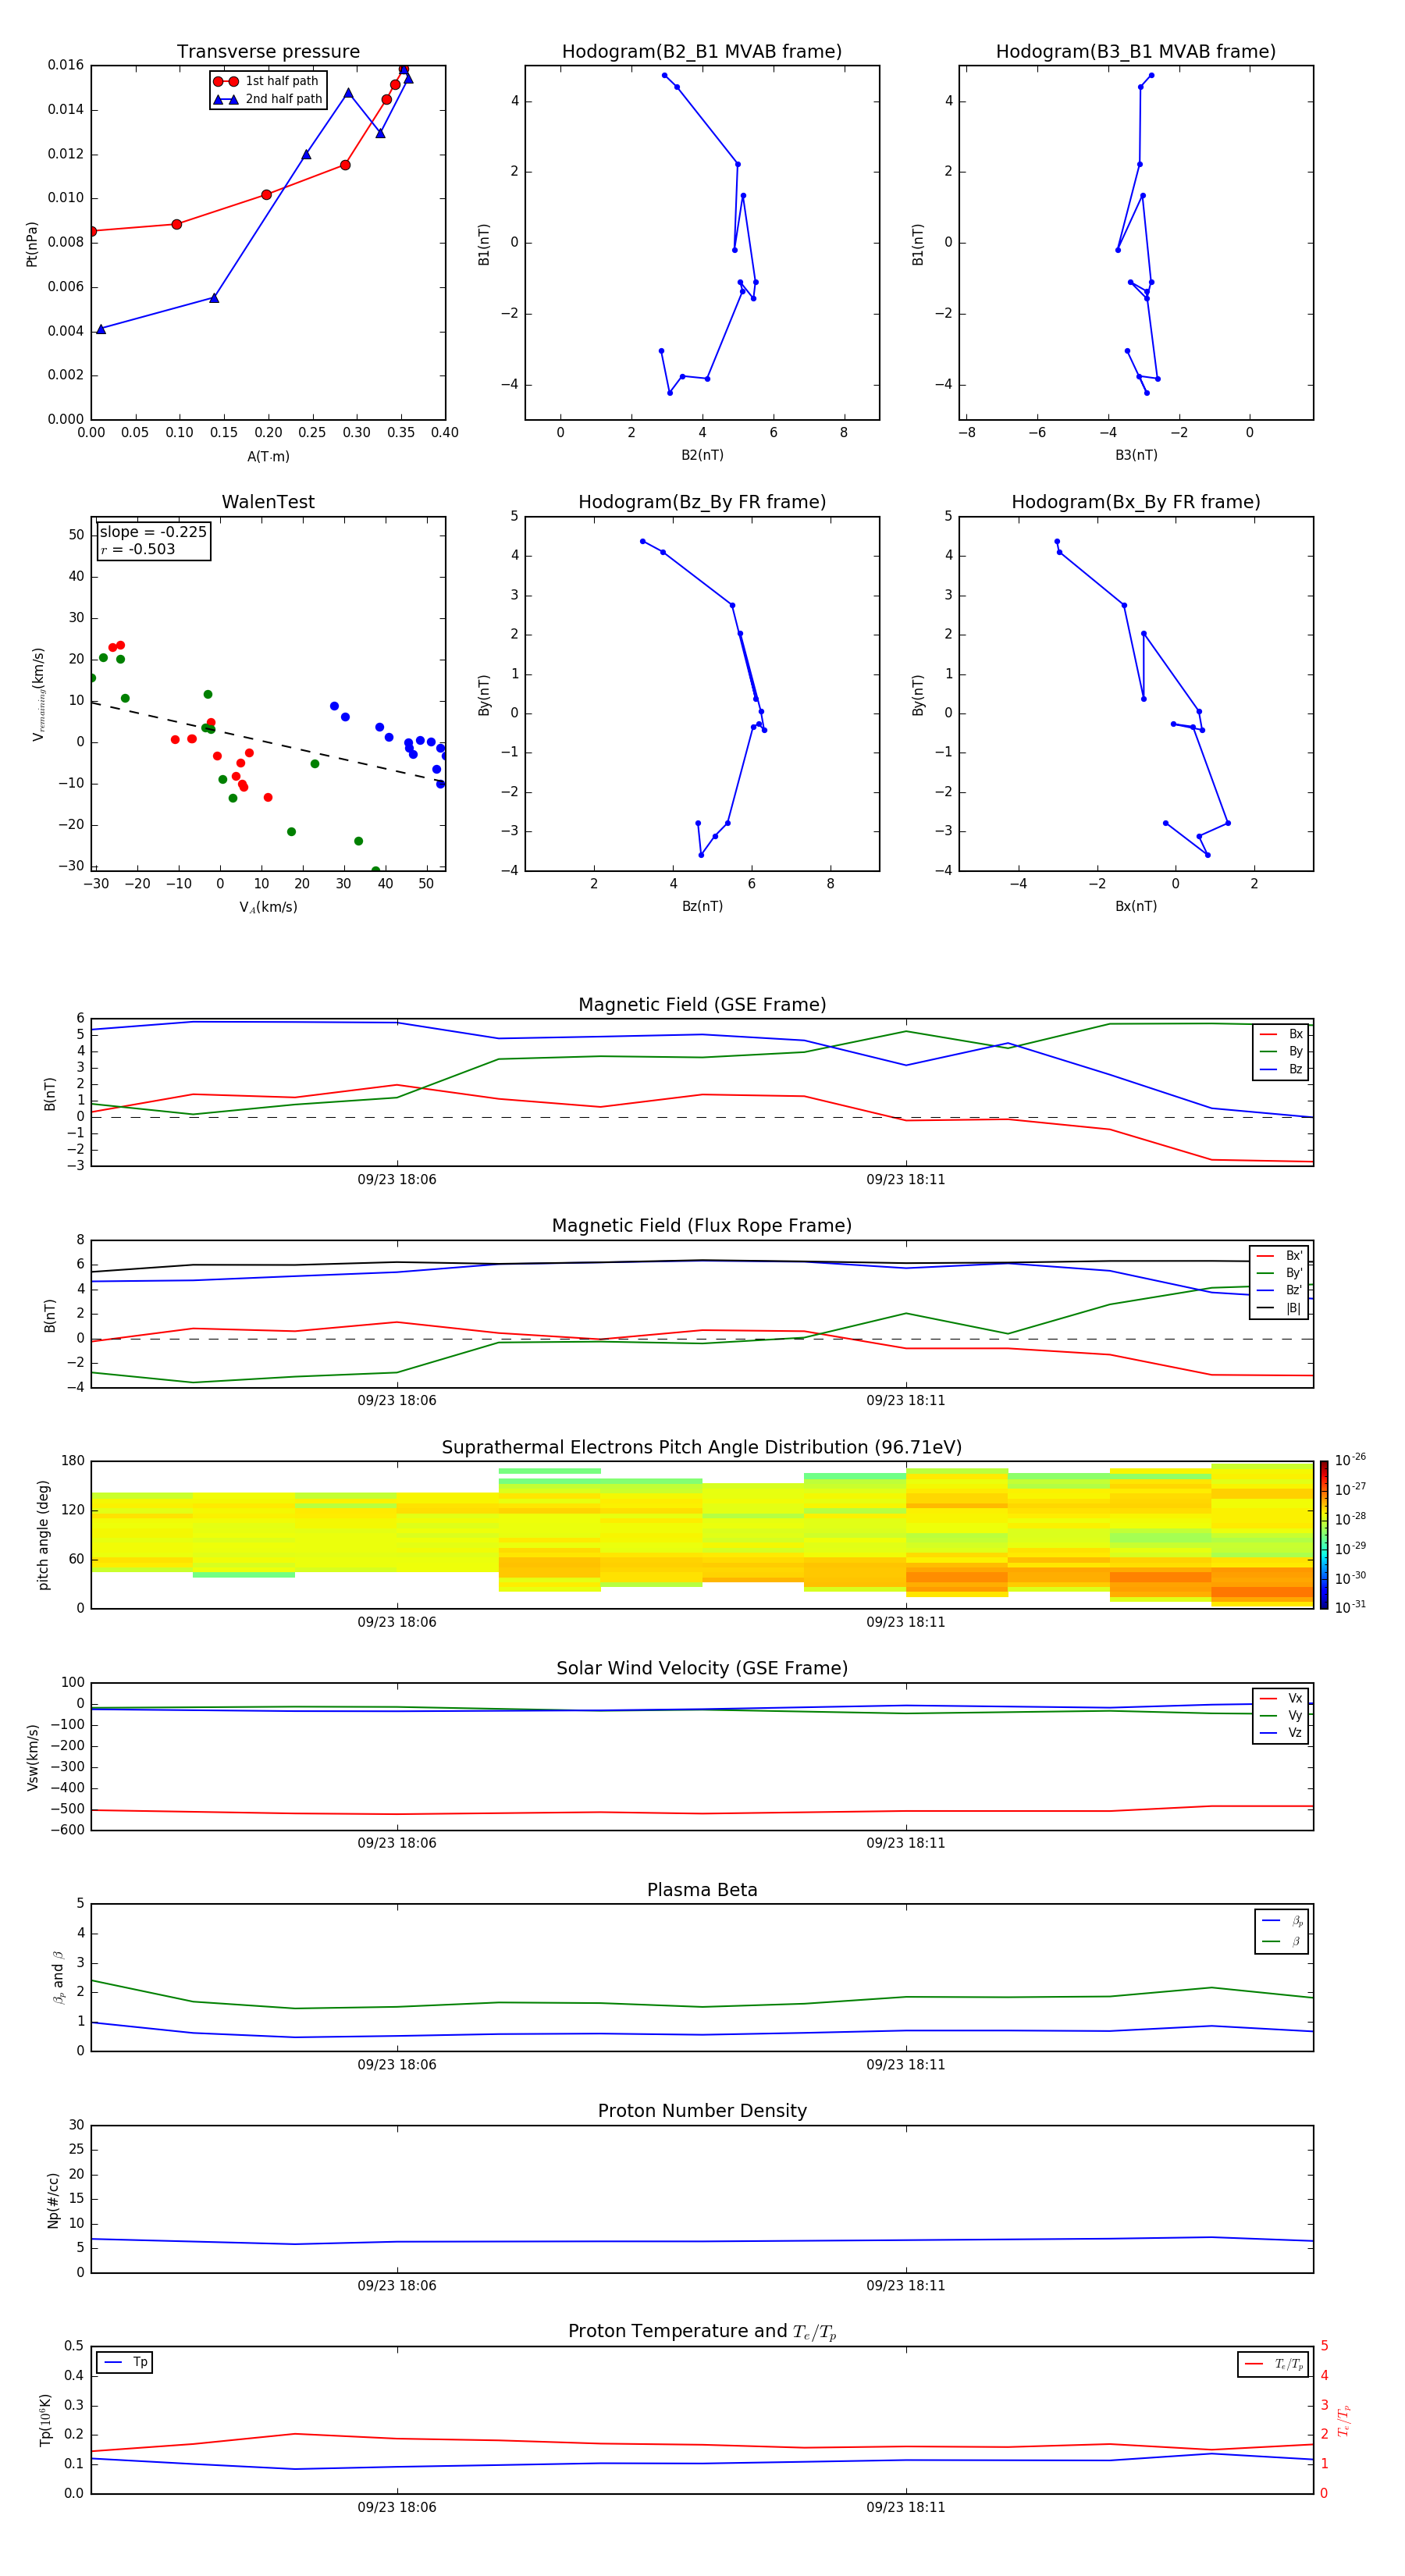
Task: Click the '2nd half path' legend entry
Action: 268,99
